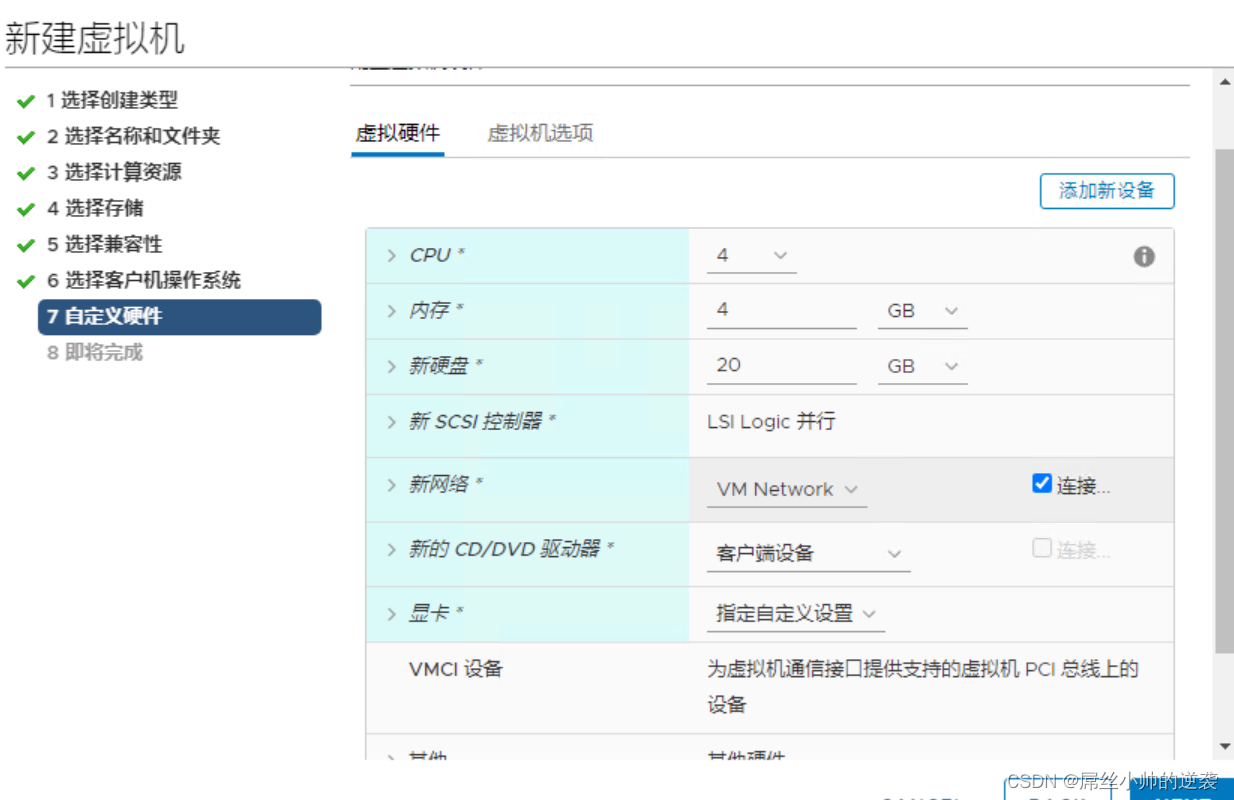The height and width of the screenshot is (800, 1234).
Task: Expand the 显卡 row
Action: pyautogui.click(x=391, y=614)
